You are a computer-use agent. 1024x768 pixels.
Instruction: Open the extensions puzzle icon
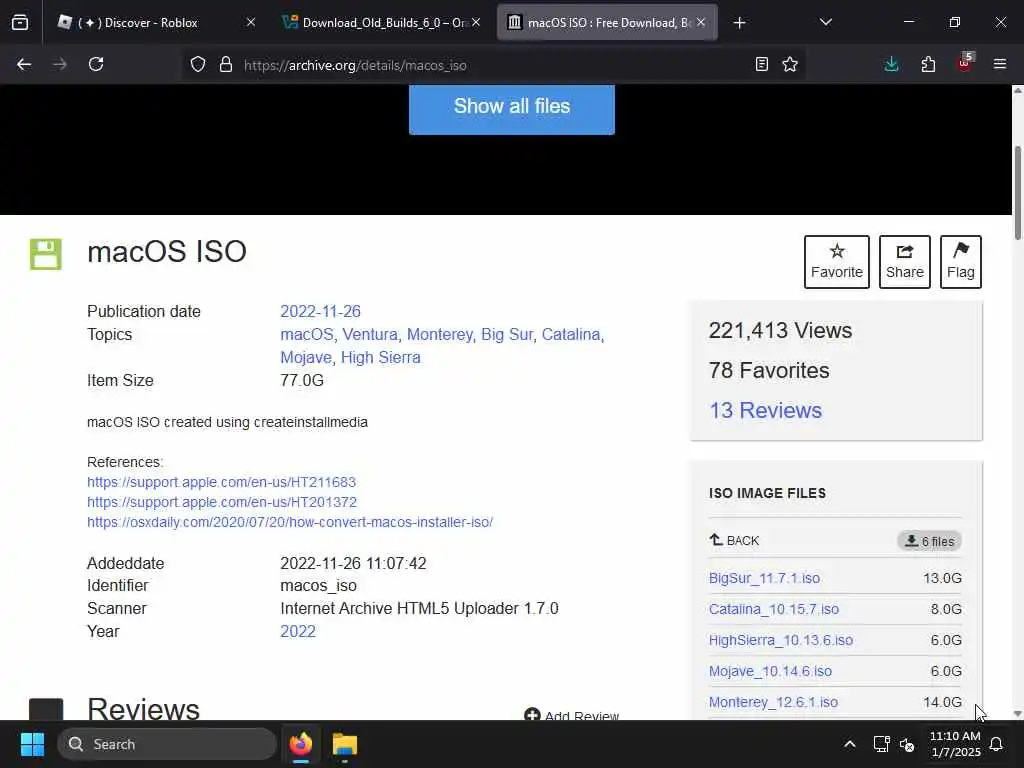[x=928, y=64]
